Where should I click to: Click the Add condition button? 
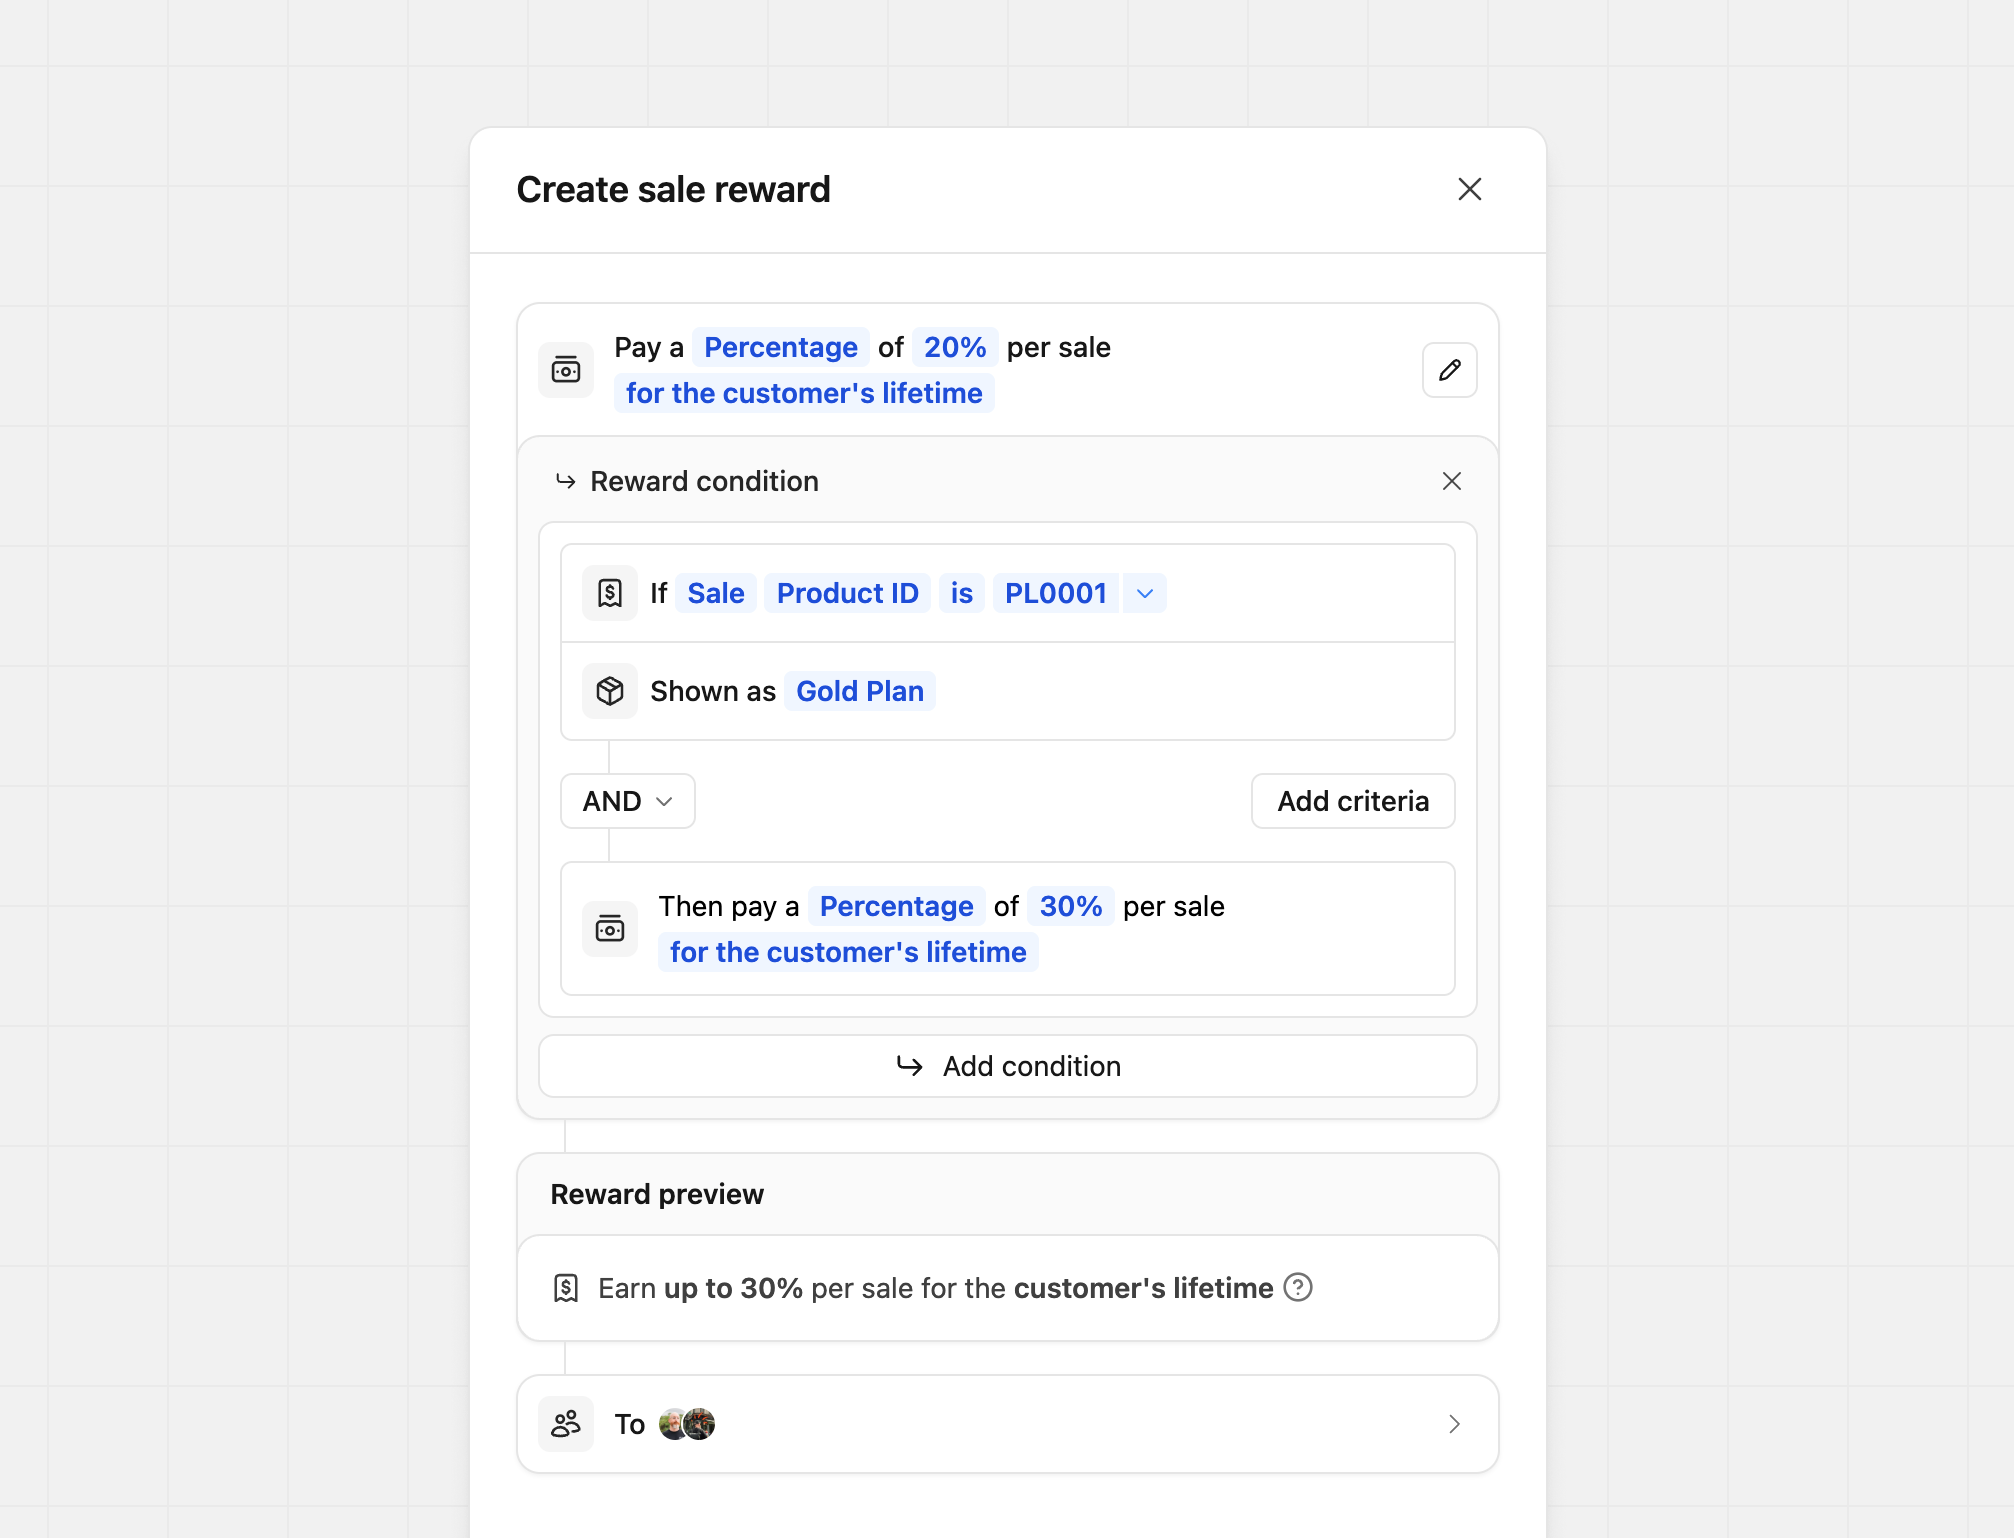click(x=1007, y=1066)
